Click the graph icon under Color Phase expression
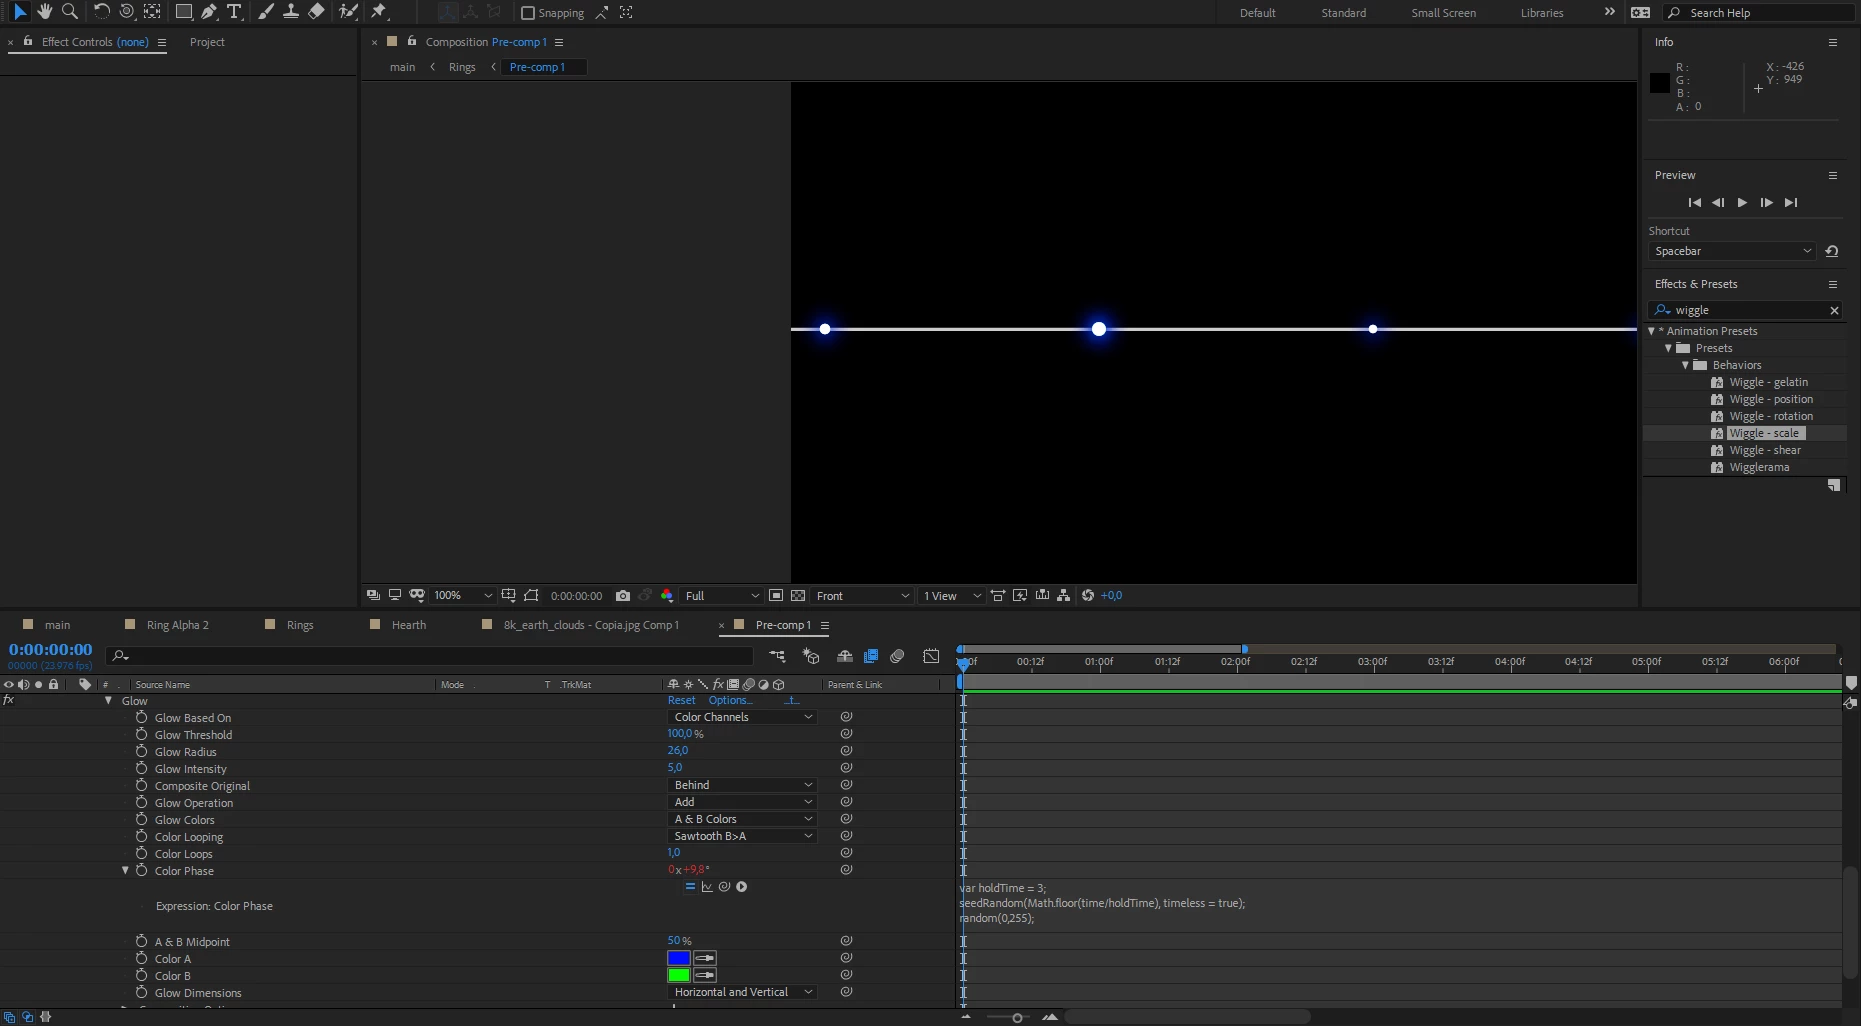This screenshot has height=1026, width=1861. pyautogui.click(x=707, y=887)
